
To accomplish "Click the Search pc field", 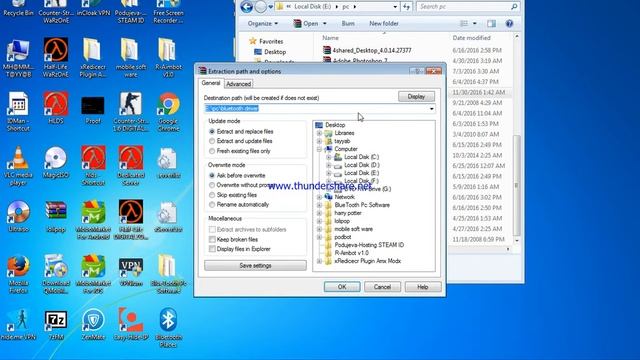I will click(468, 7).
